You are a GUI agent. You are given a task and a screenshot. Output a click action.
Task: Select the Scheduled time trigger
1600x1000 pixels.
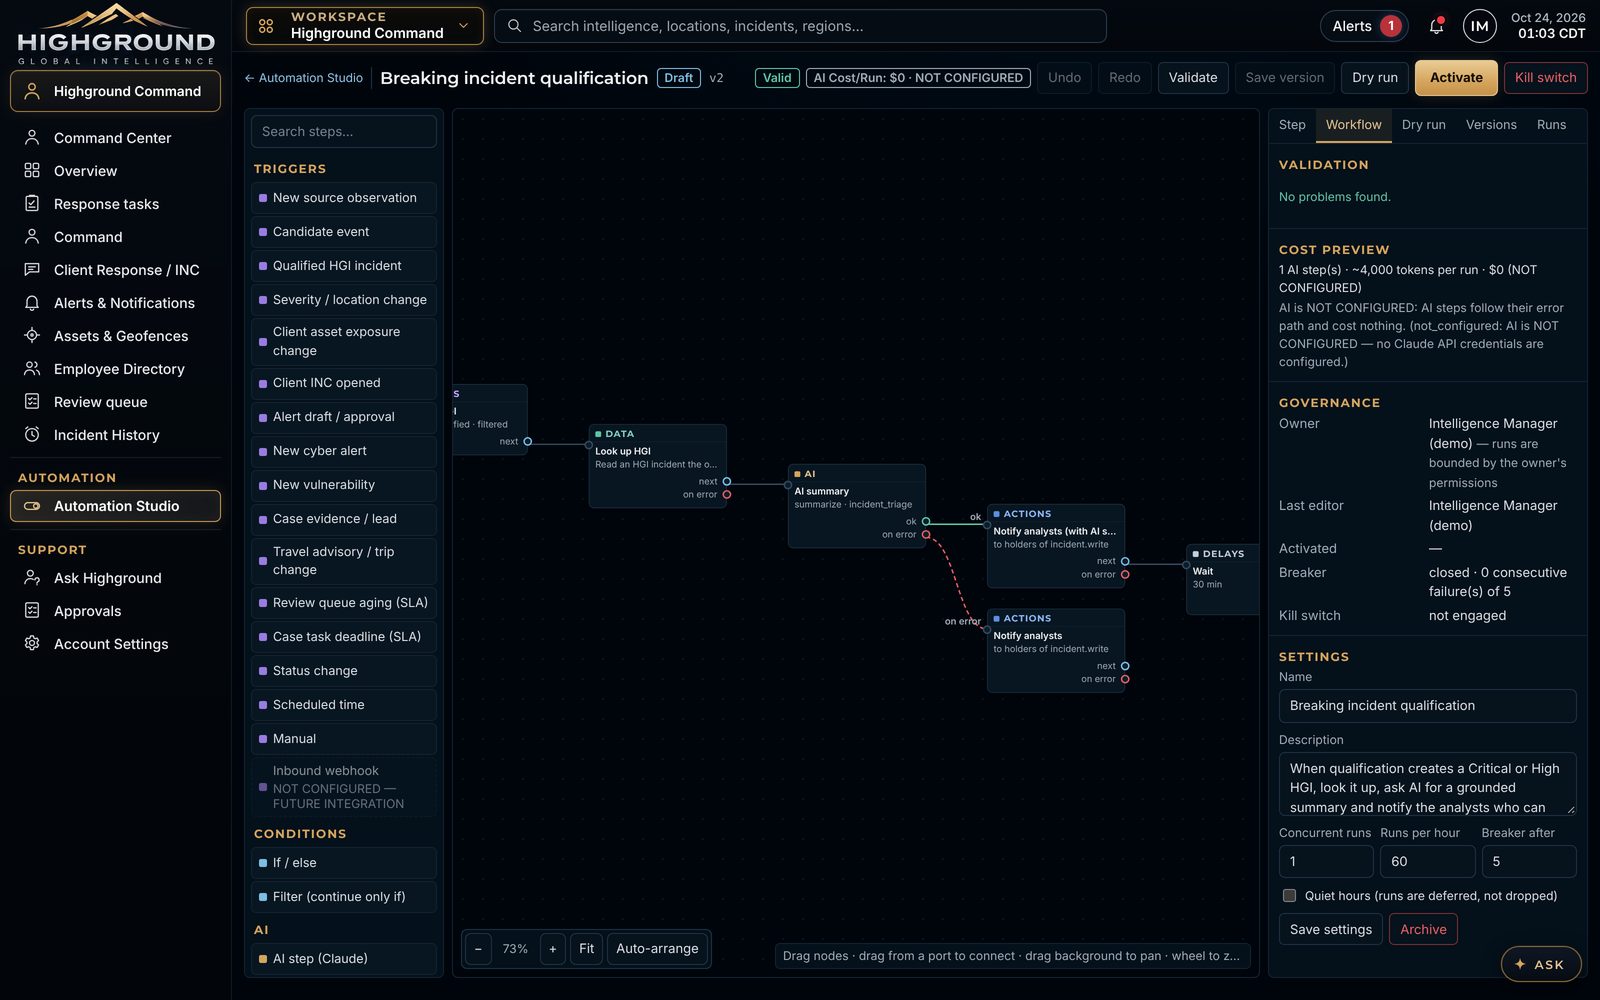tap(344, 705)
